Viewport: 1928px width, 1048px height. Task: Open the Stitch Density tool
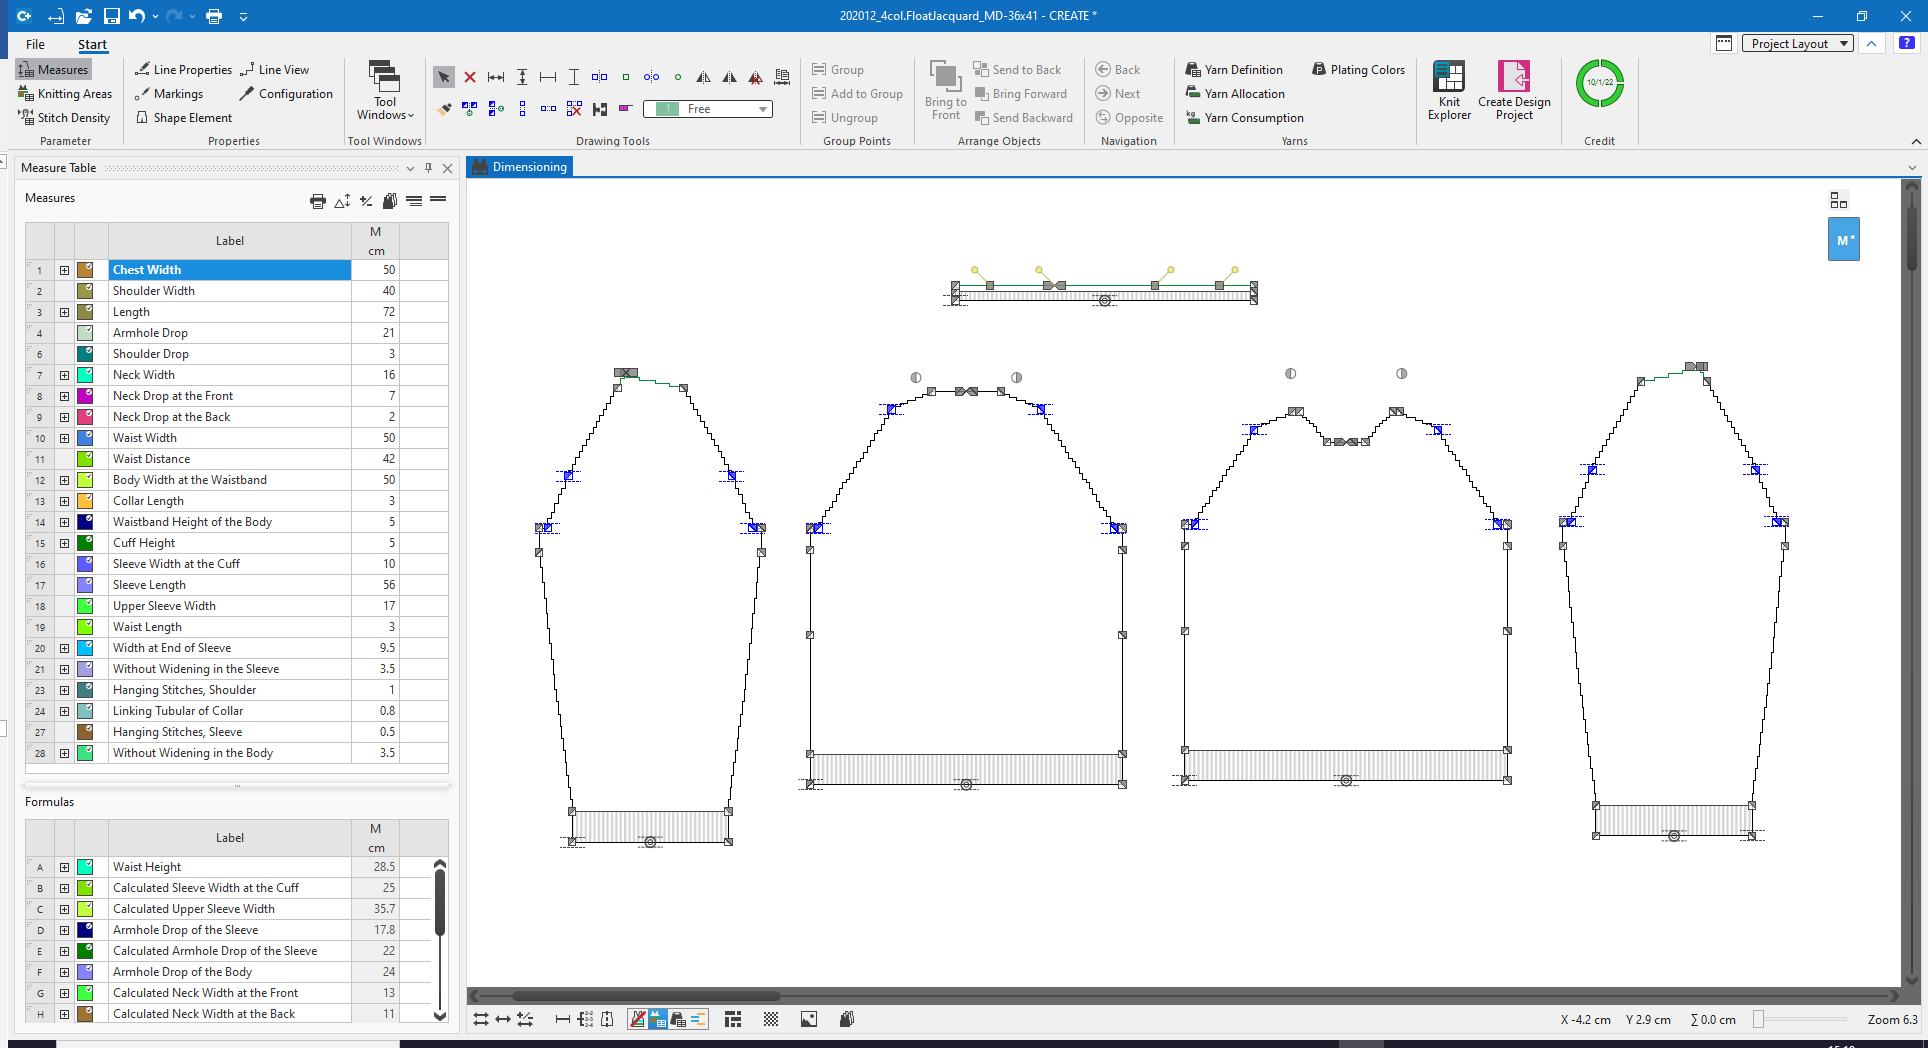(x=64, y=117)
